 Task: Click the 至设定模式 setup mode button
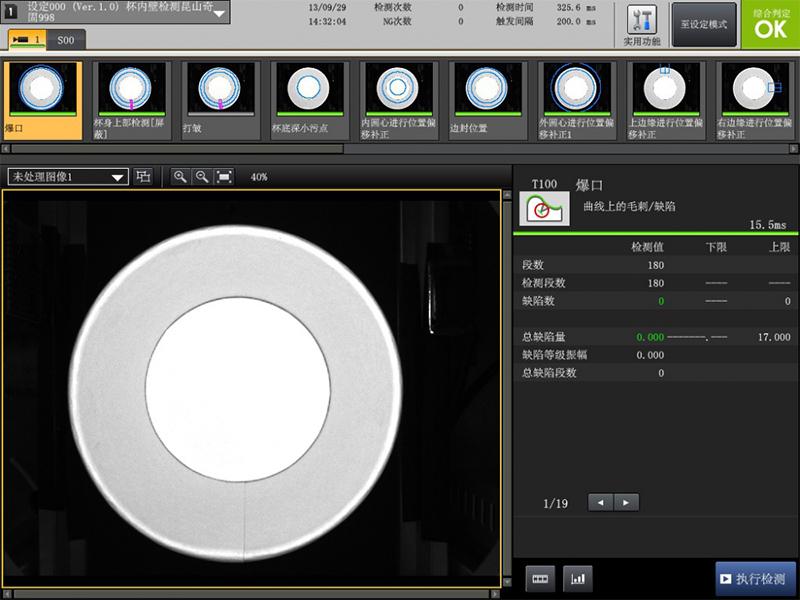[704, 24]
